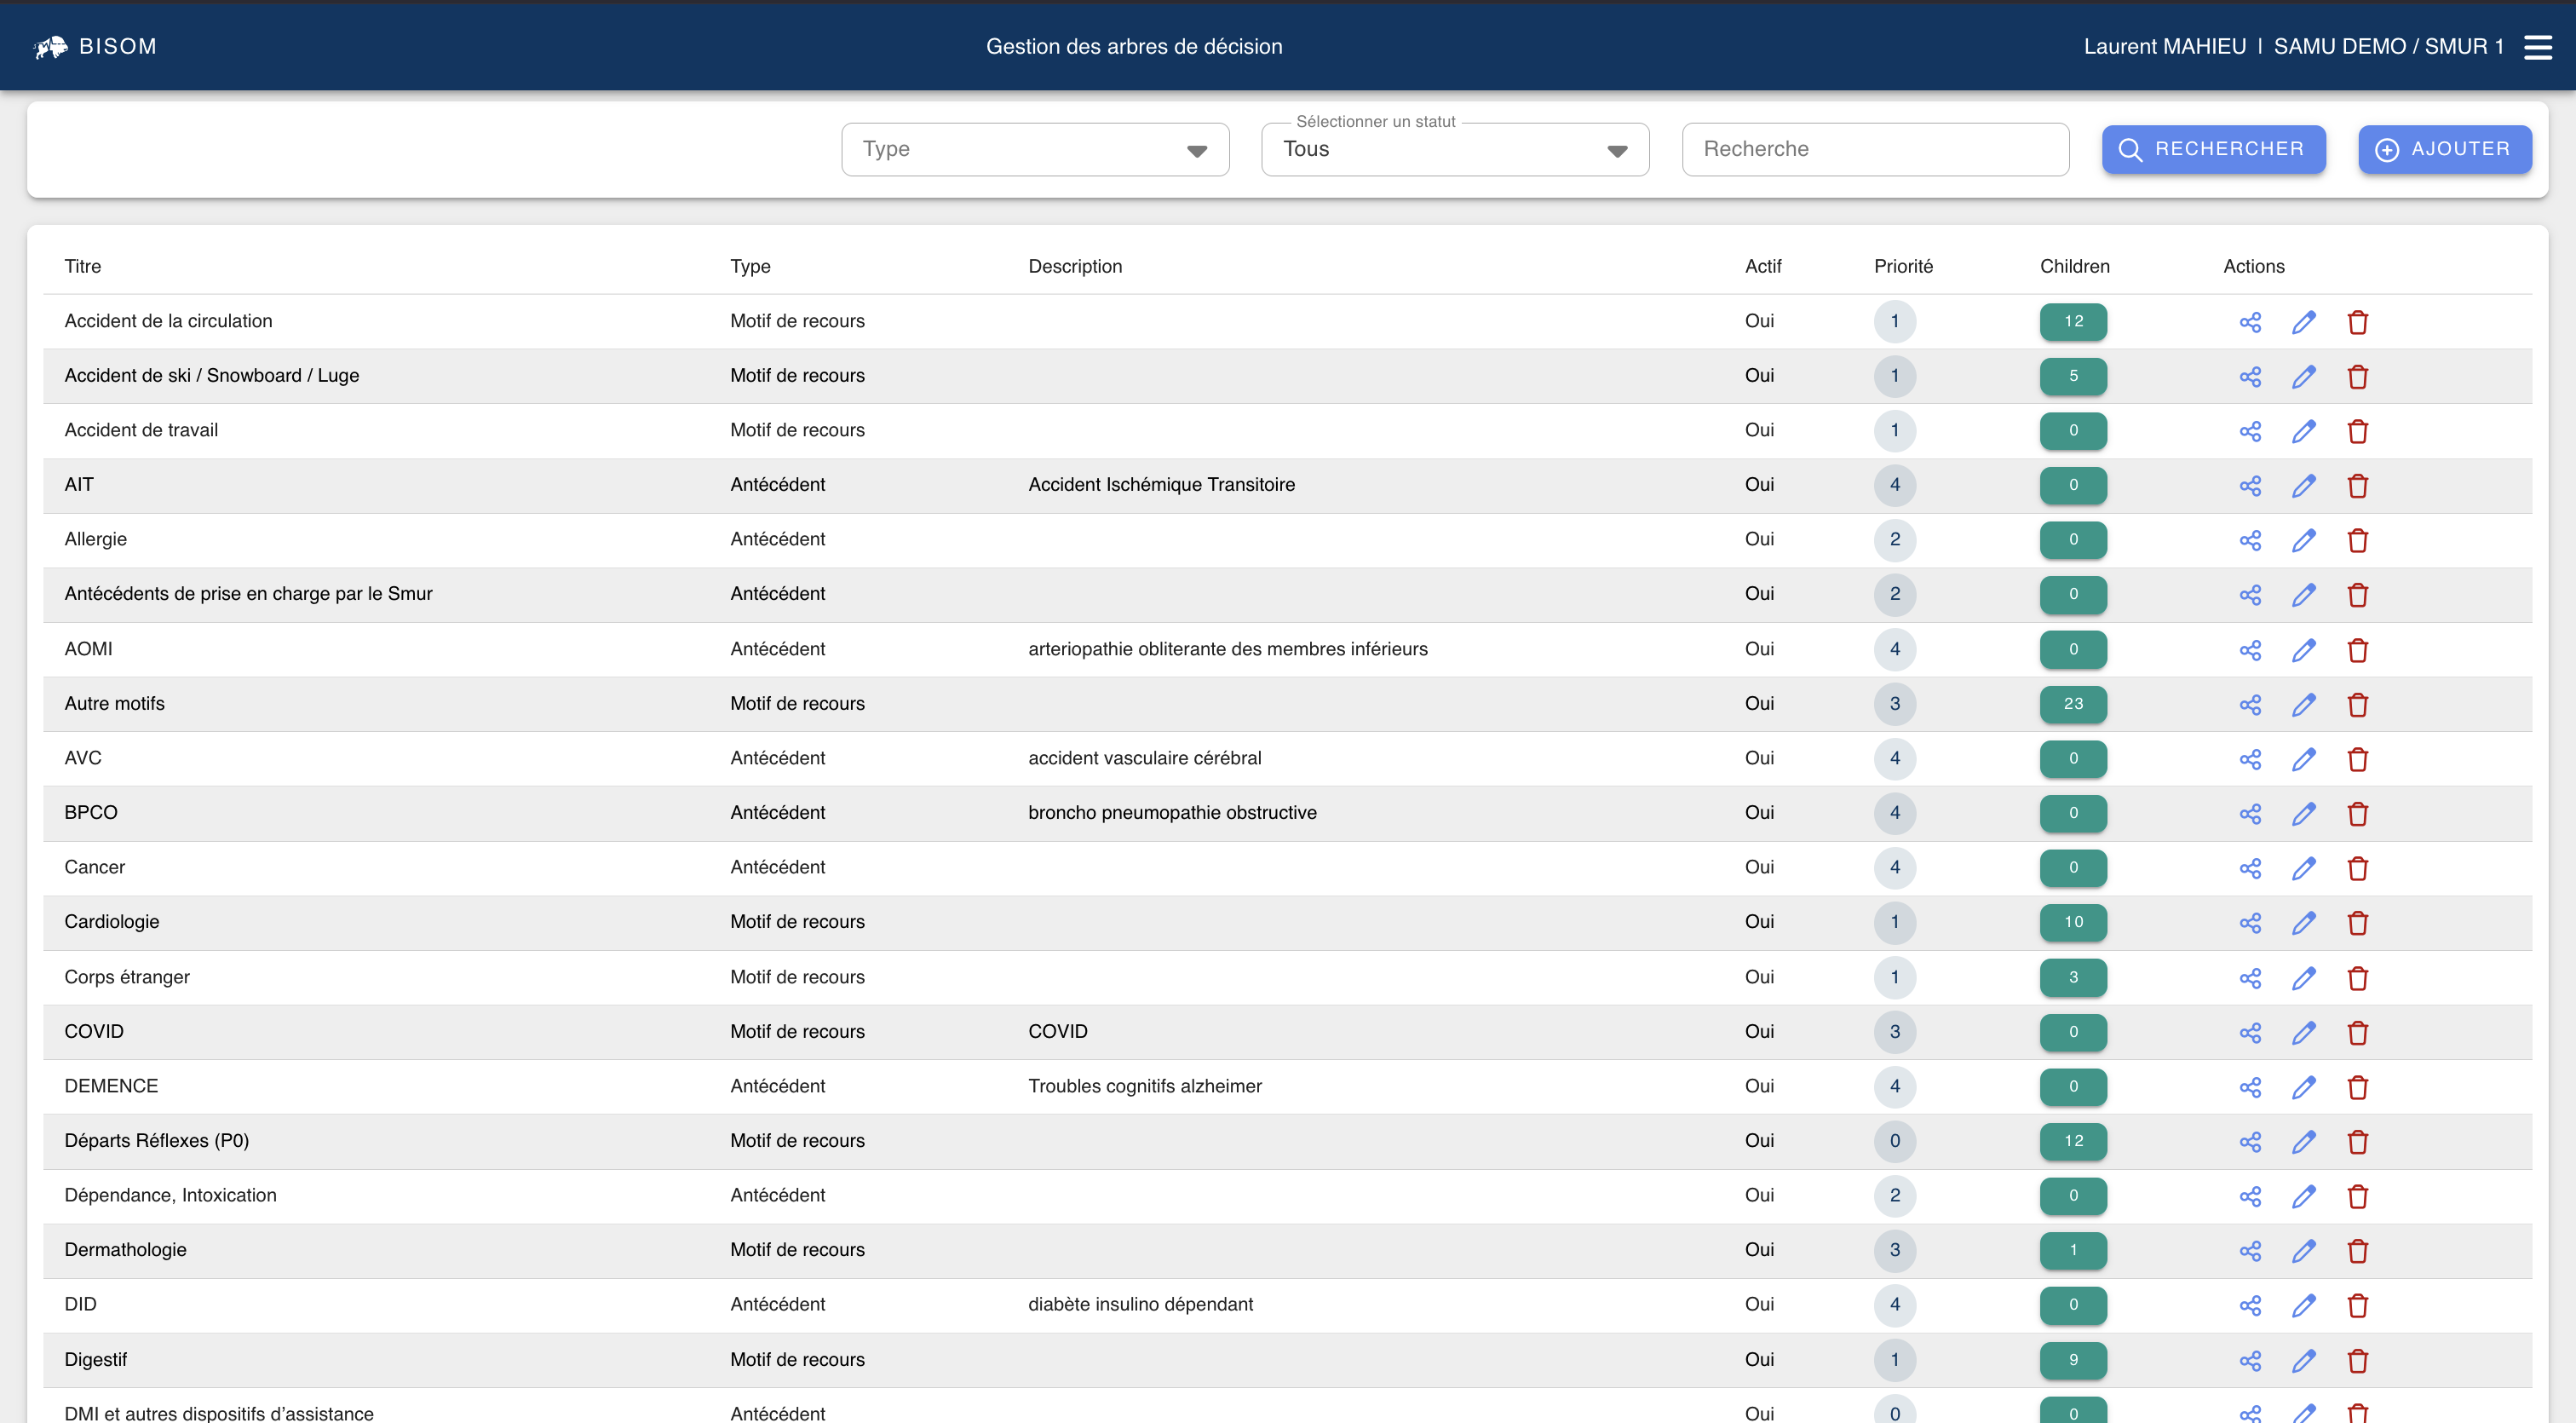
Task: Click the share icon for Accident de la circulation
Action: tap(2250, 322)
